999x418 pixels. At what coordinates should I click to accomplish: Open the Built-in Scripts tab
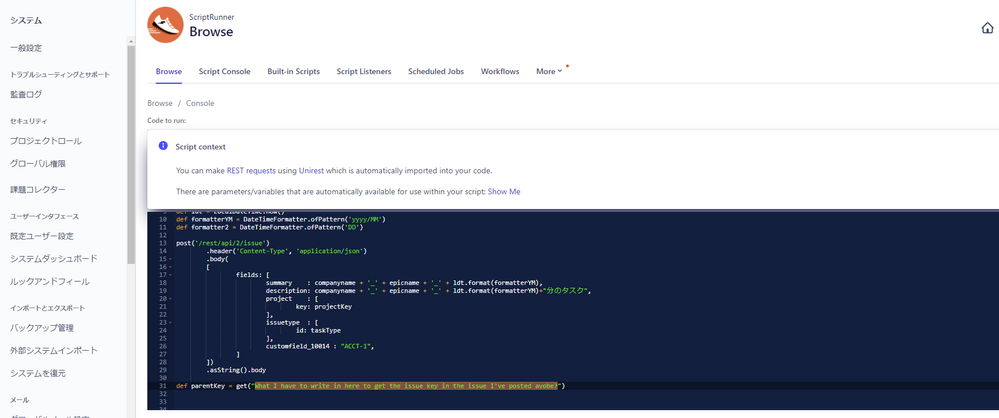coord(294,71)
